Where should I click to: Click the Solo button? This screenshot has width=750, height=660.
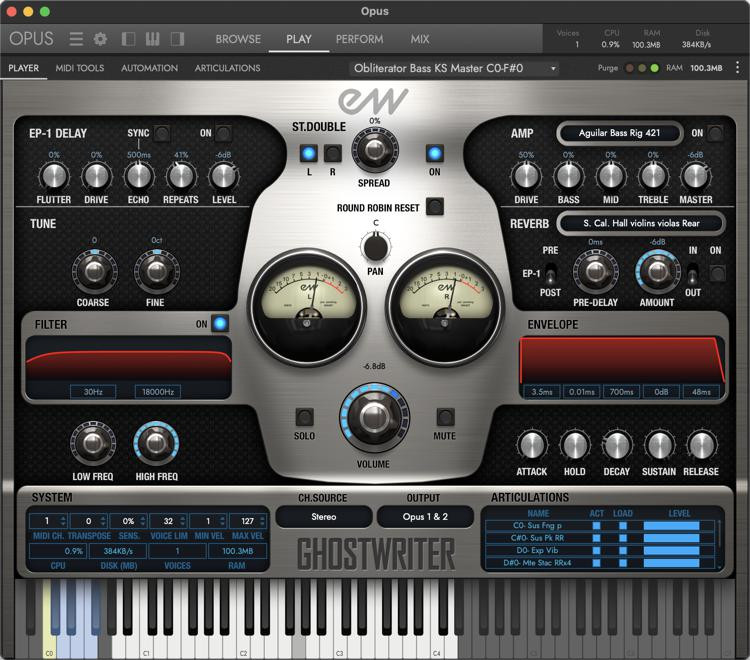pos(304,417)
